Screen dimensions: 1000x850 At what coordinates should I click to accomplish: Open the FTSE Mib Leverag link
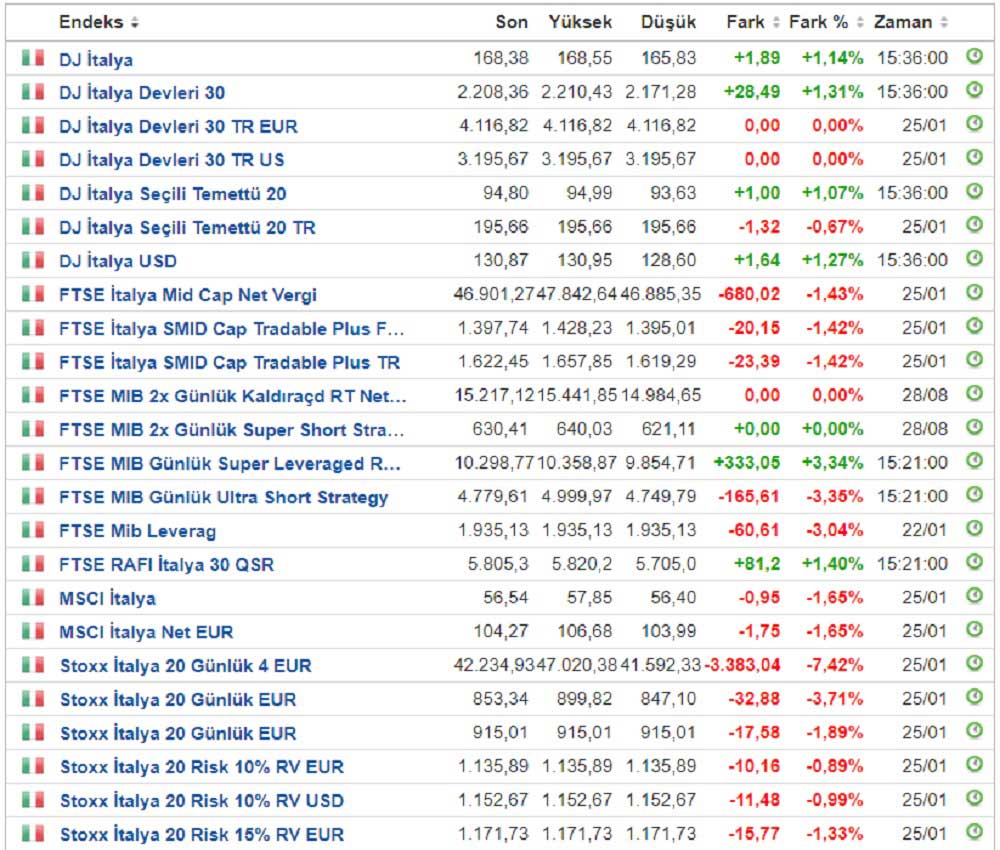coord(138,531)
